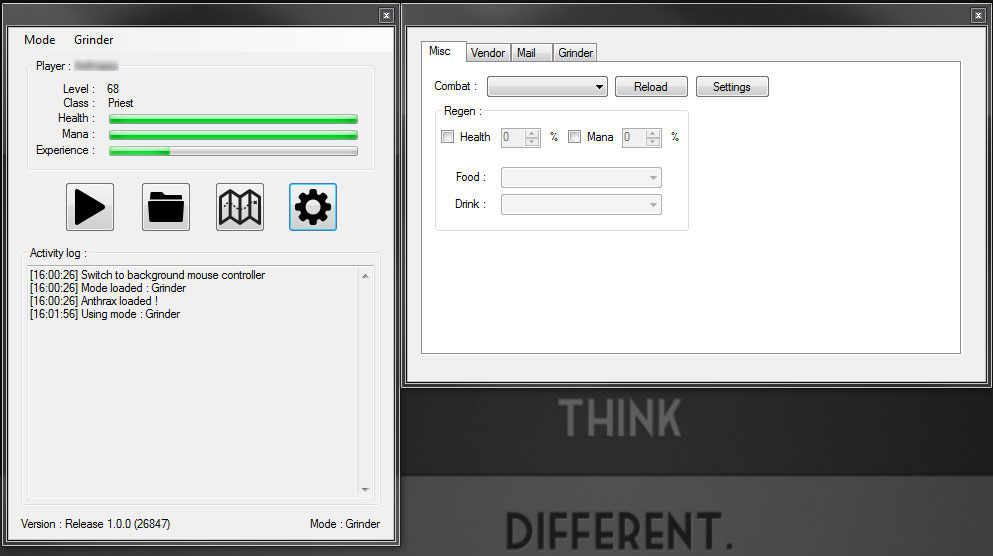Open the Mode menu
The width and height of the screenshot is (993, 556).
[x=40, y=40]
